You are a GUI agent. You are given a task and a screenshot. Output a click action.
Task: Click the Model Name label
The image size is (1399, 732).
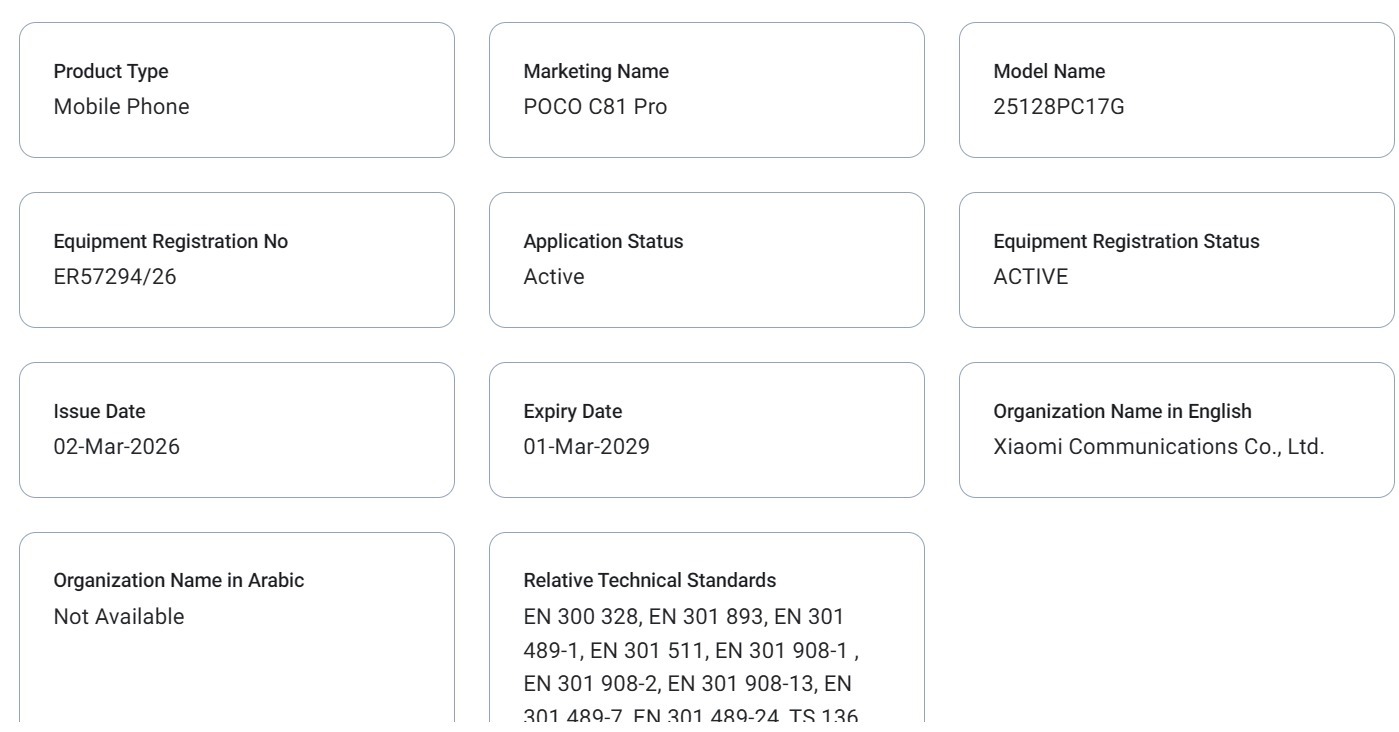[1049, 72]
